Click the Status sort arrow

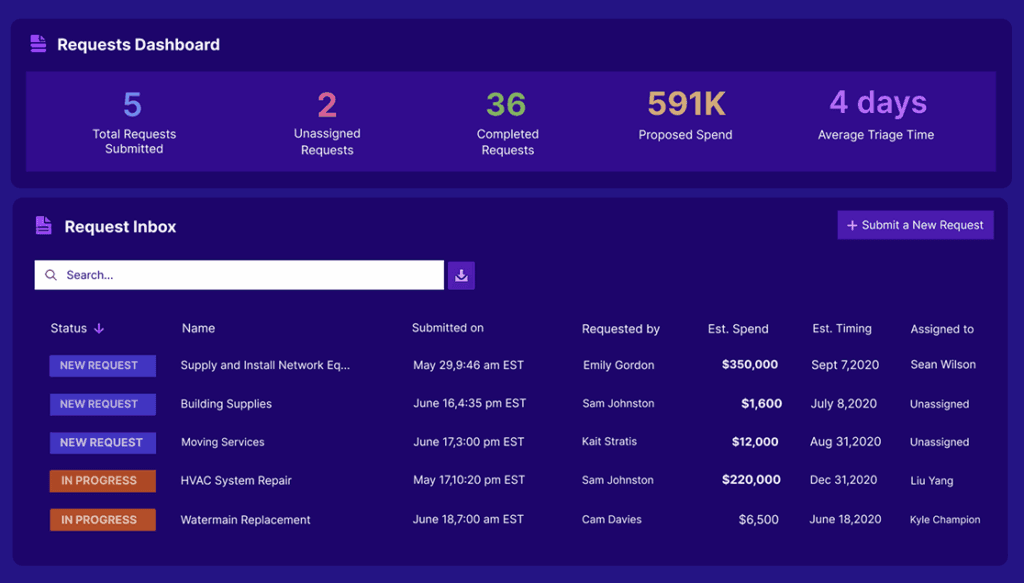(x=99, y=328)
